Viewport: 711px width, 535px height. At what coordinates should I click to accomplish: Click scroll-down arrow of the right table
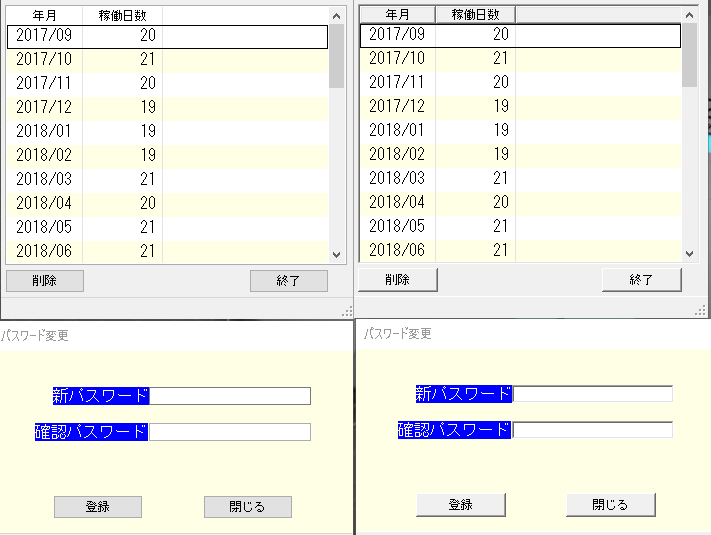pos(689,253)
